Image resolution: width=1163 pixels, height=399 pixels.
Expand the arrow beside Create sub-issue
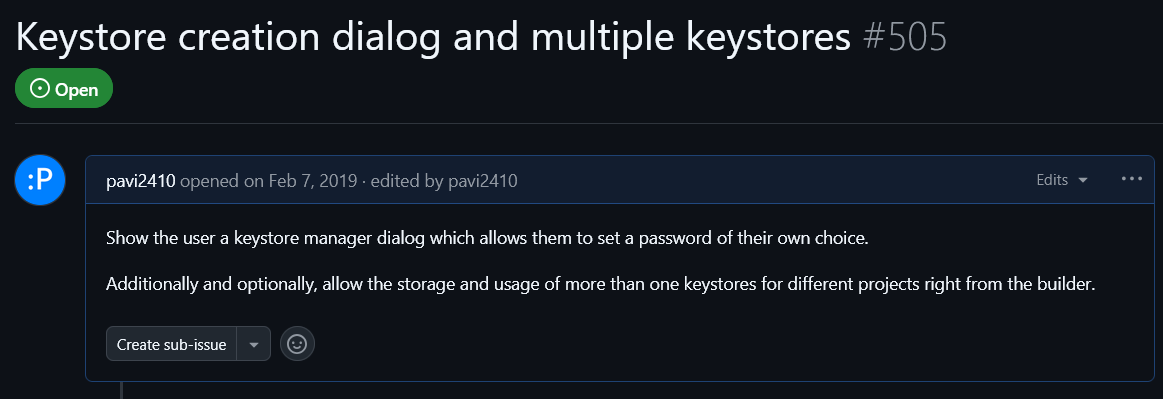pos(254,345)
